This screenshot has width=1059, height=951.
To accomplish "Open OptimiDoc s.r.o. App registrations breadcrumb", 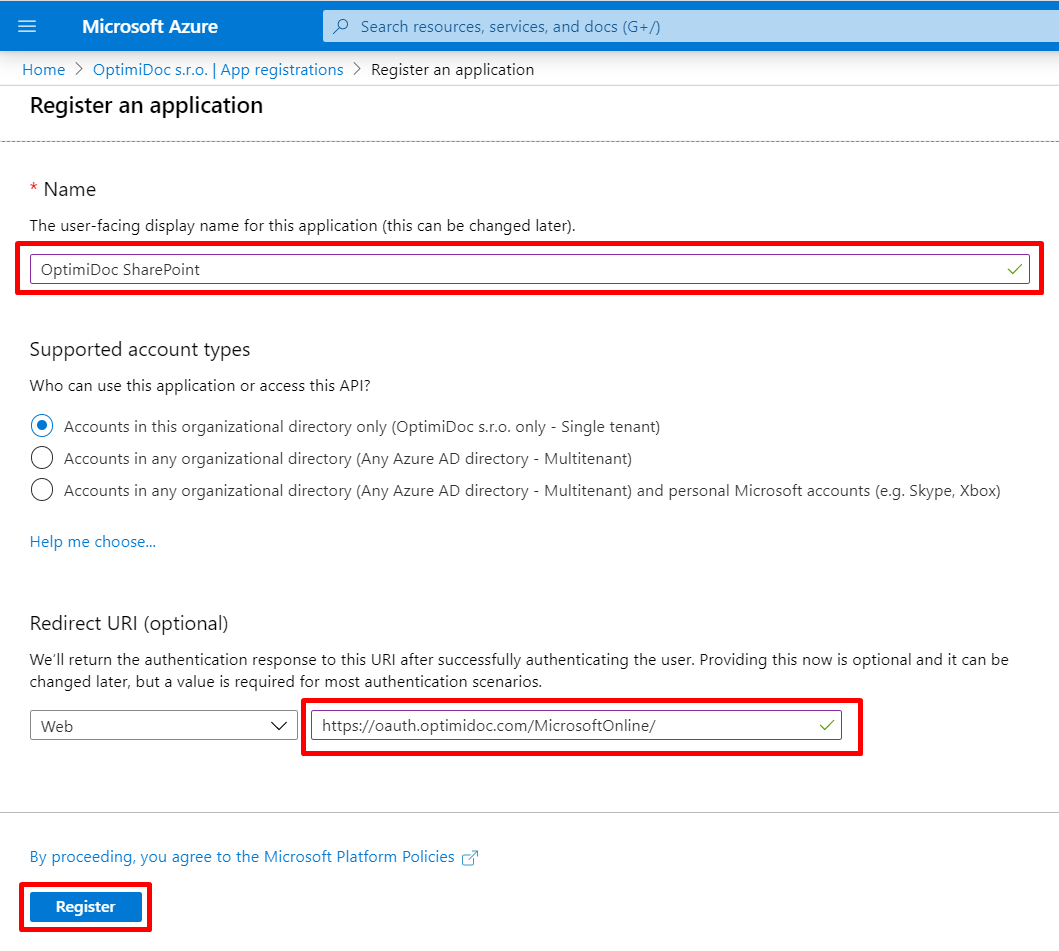I will point(218,70).
